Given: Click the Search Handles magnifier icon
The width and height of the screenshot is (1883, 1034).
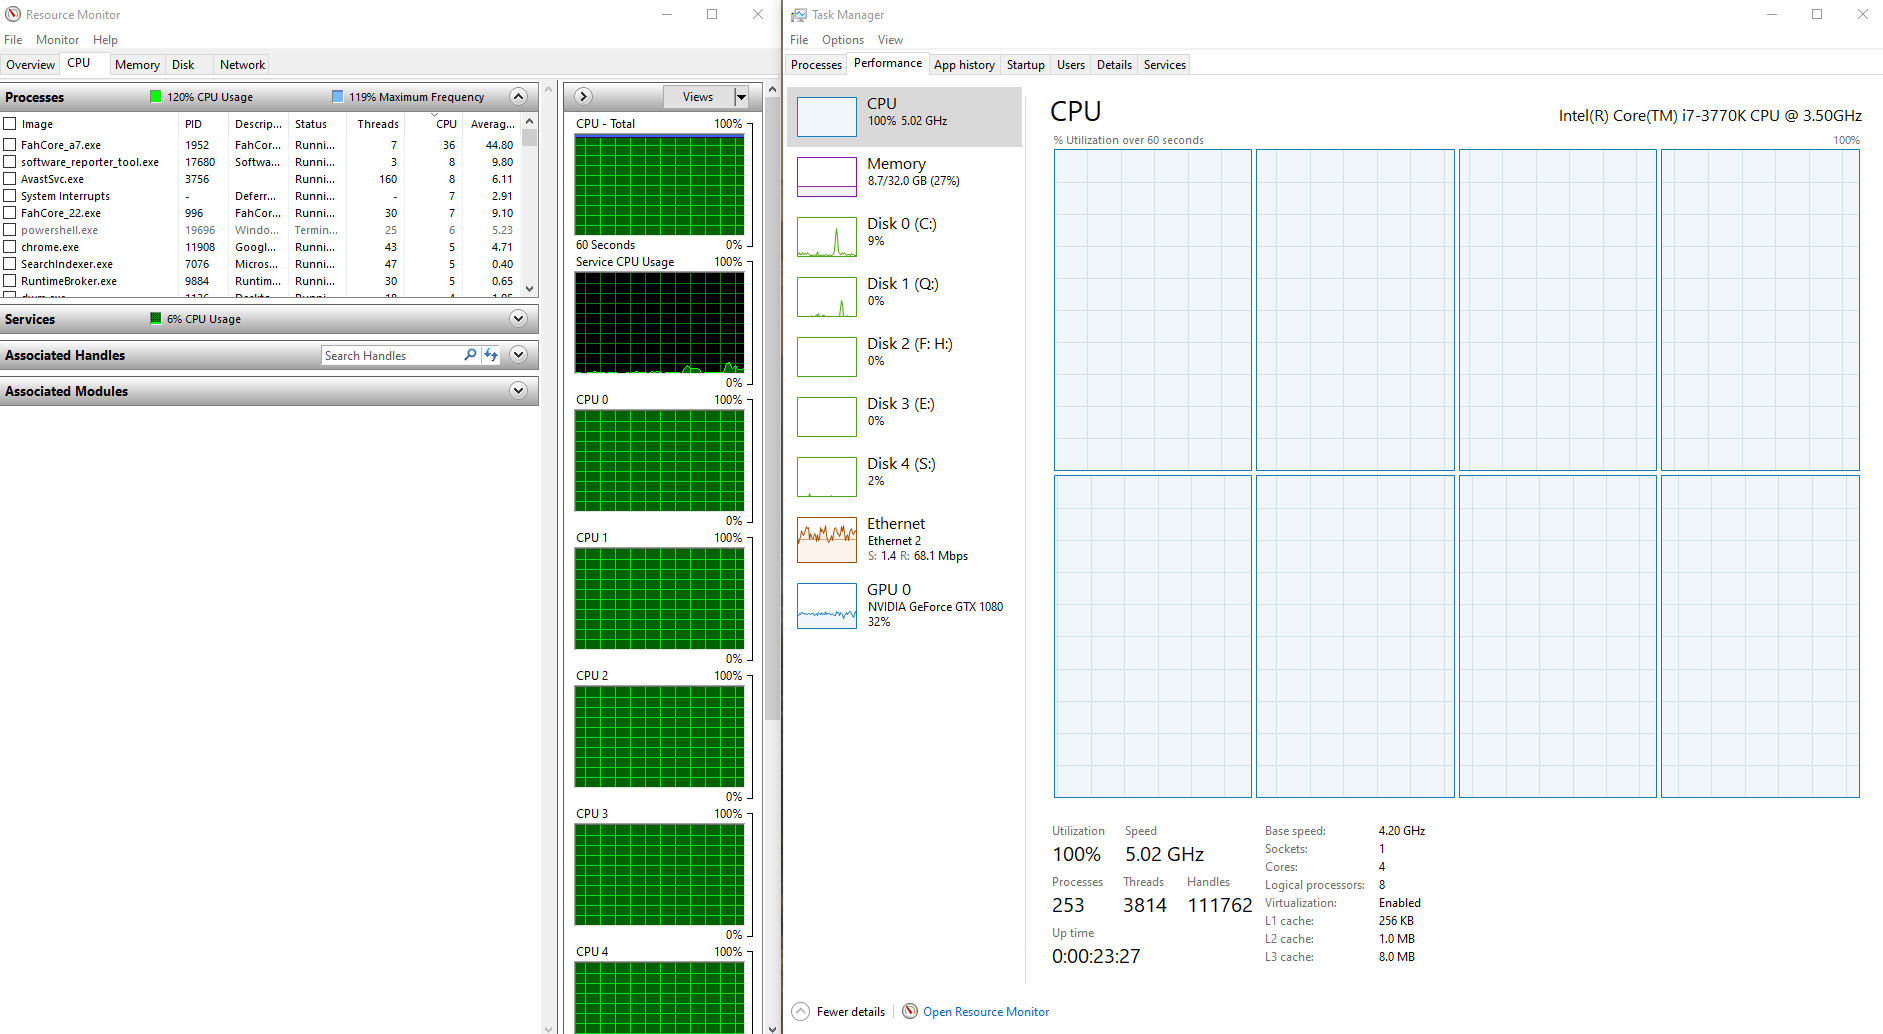Looking at the screenshot, I should coord(470,355).
